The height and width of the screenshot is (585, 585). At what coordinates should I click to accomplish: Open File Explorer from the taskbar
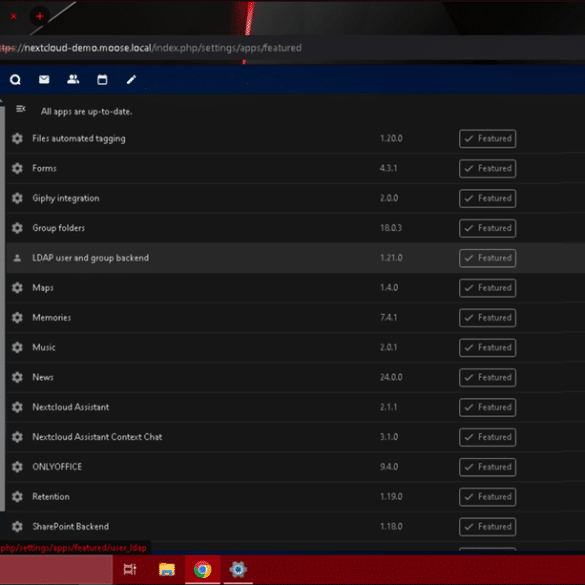click(166, 569)
